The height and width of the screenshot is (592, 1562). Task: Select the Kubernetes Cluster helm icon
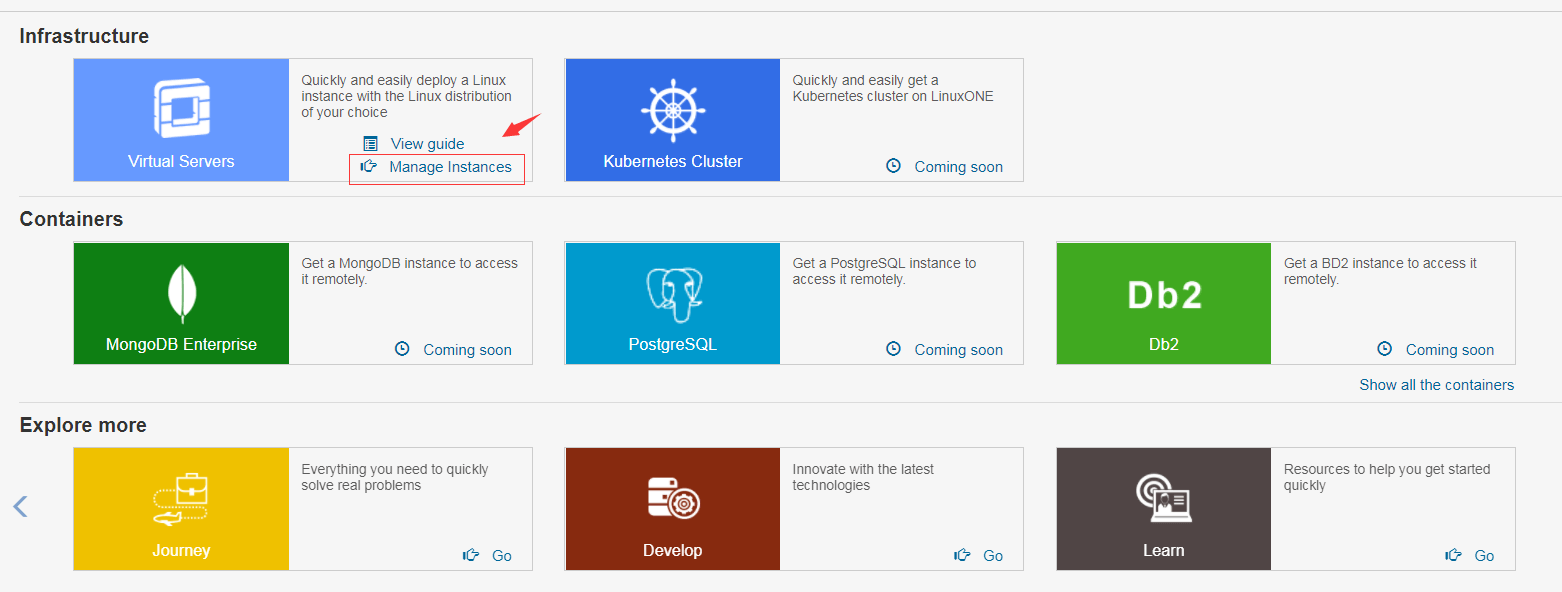tap(672, 108)
